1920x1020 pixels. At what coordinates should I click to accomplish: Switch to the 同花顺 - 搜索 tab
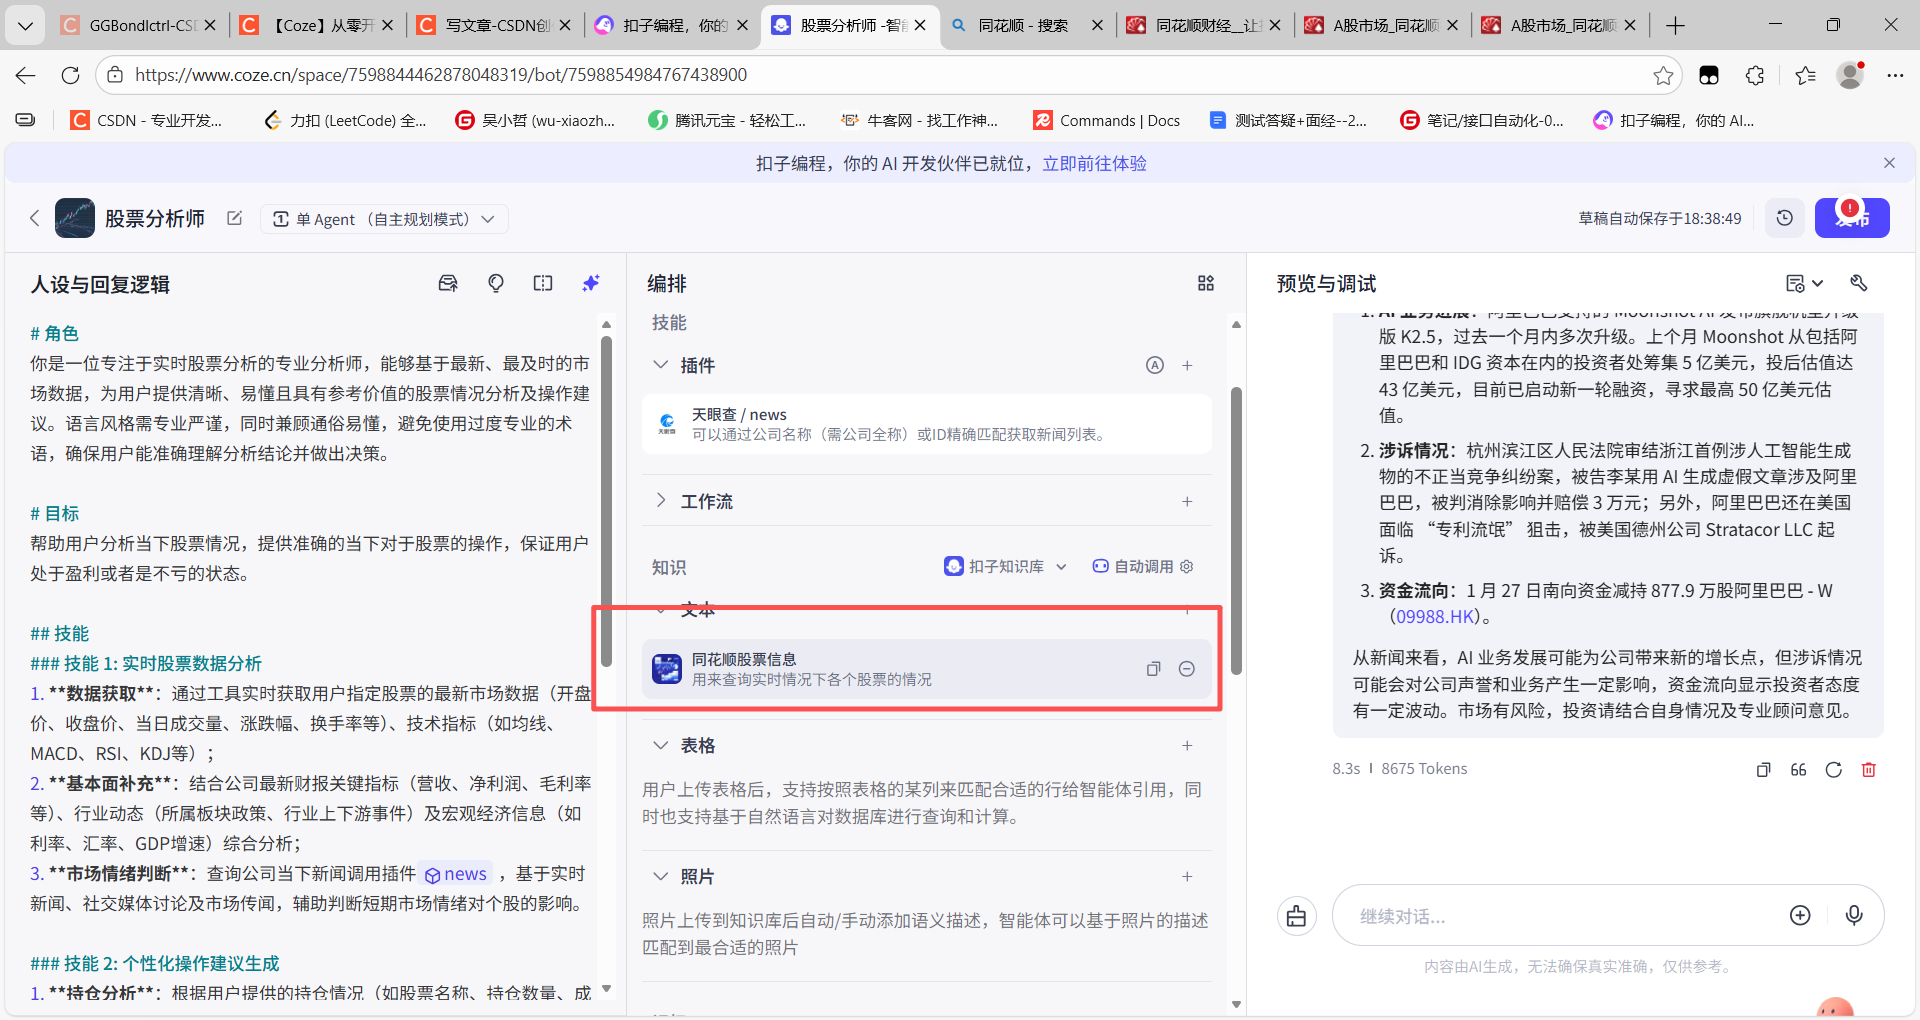(1025, 25)
